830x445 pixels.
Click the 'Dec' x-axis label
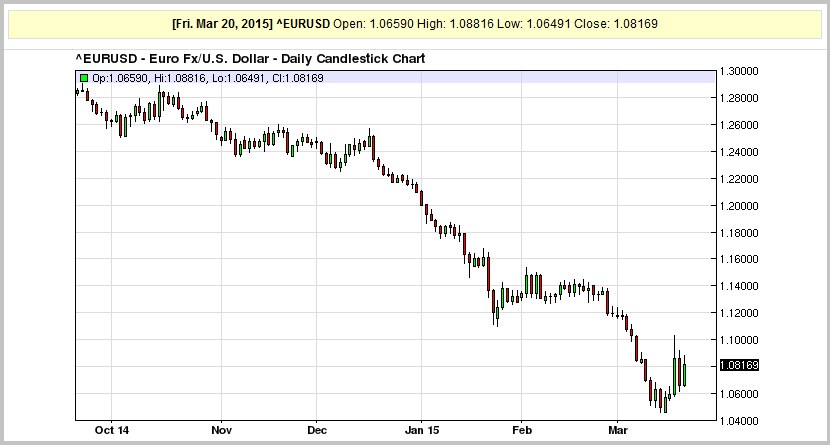click(x=317, y=430)
